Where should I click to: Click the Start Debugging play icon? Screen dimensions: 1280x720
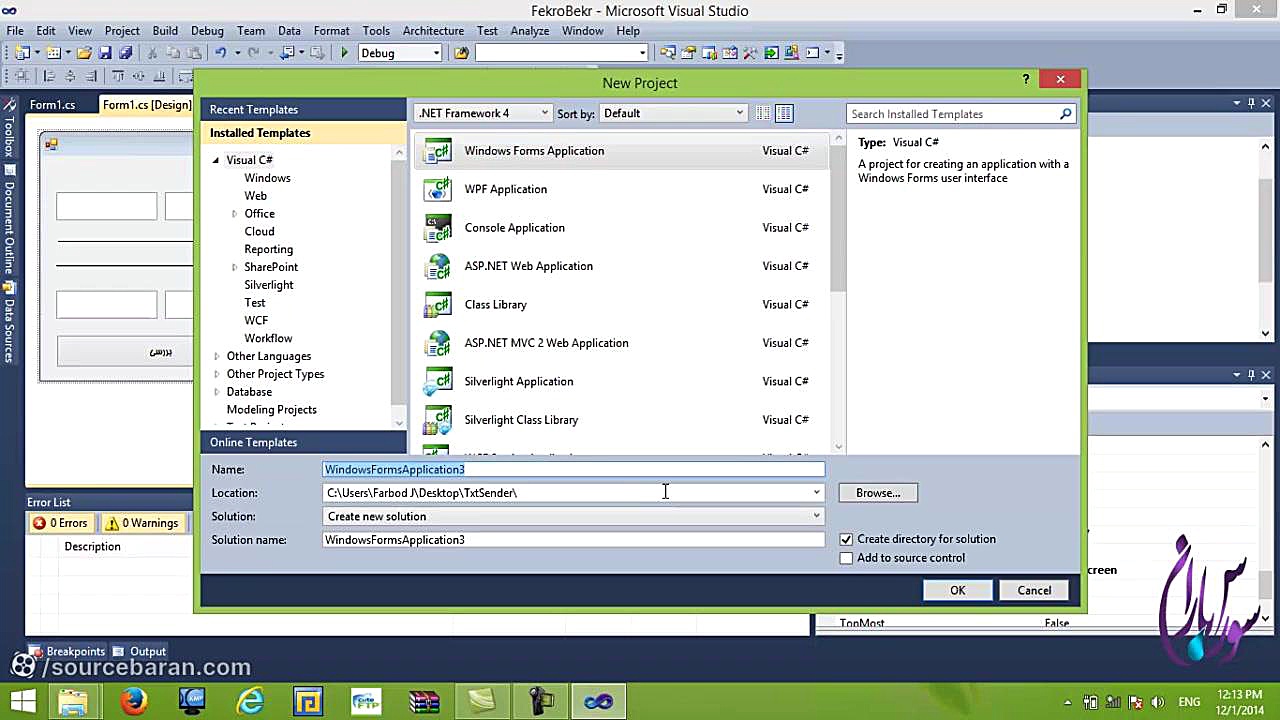(x=345, y=53)
